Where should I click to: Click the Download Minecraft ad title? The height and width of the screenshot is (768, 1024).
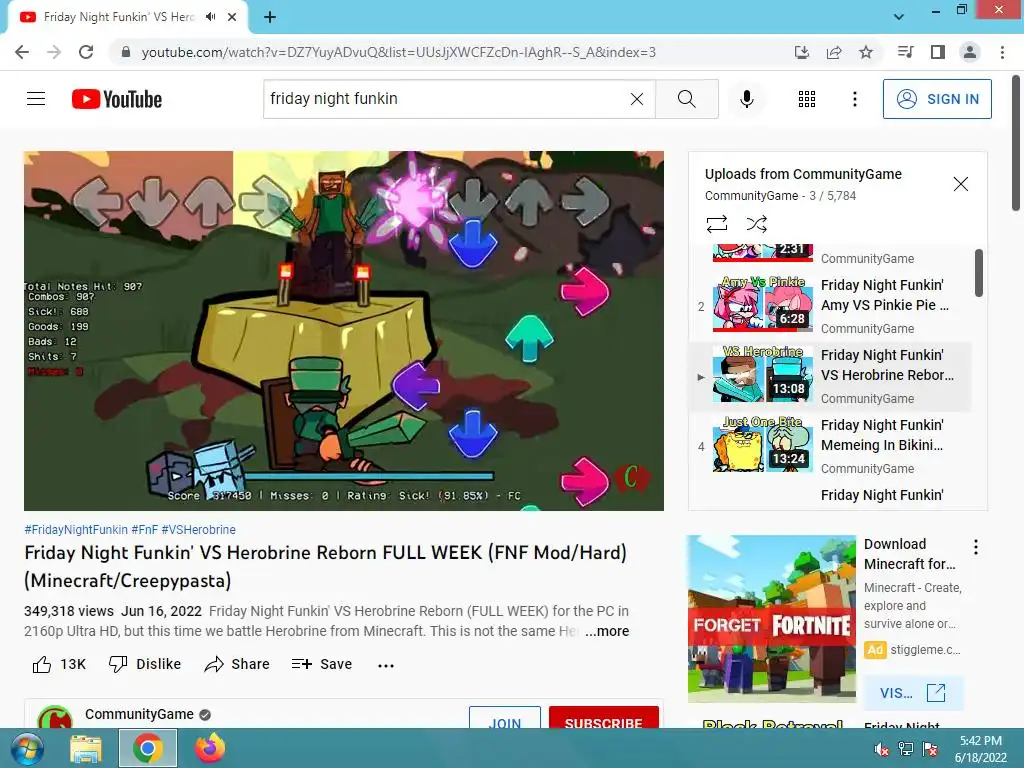click(x=909, y=554)
